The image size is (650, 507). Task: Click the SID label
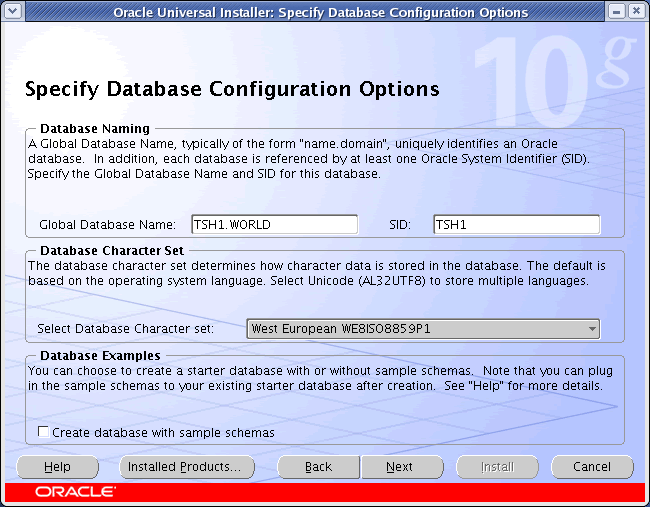tap(400, 225)
